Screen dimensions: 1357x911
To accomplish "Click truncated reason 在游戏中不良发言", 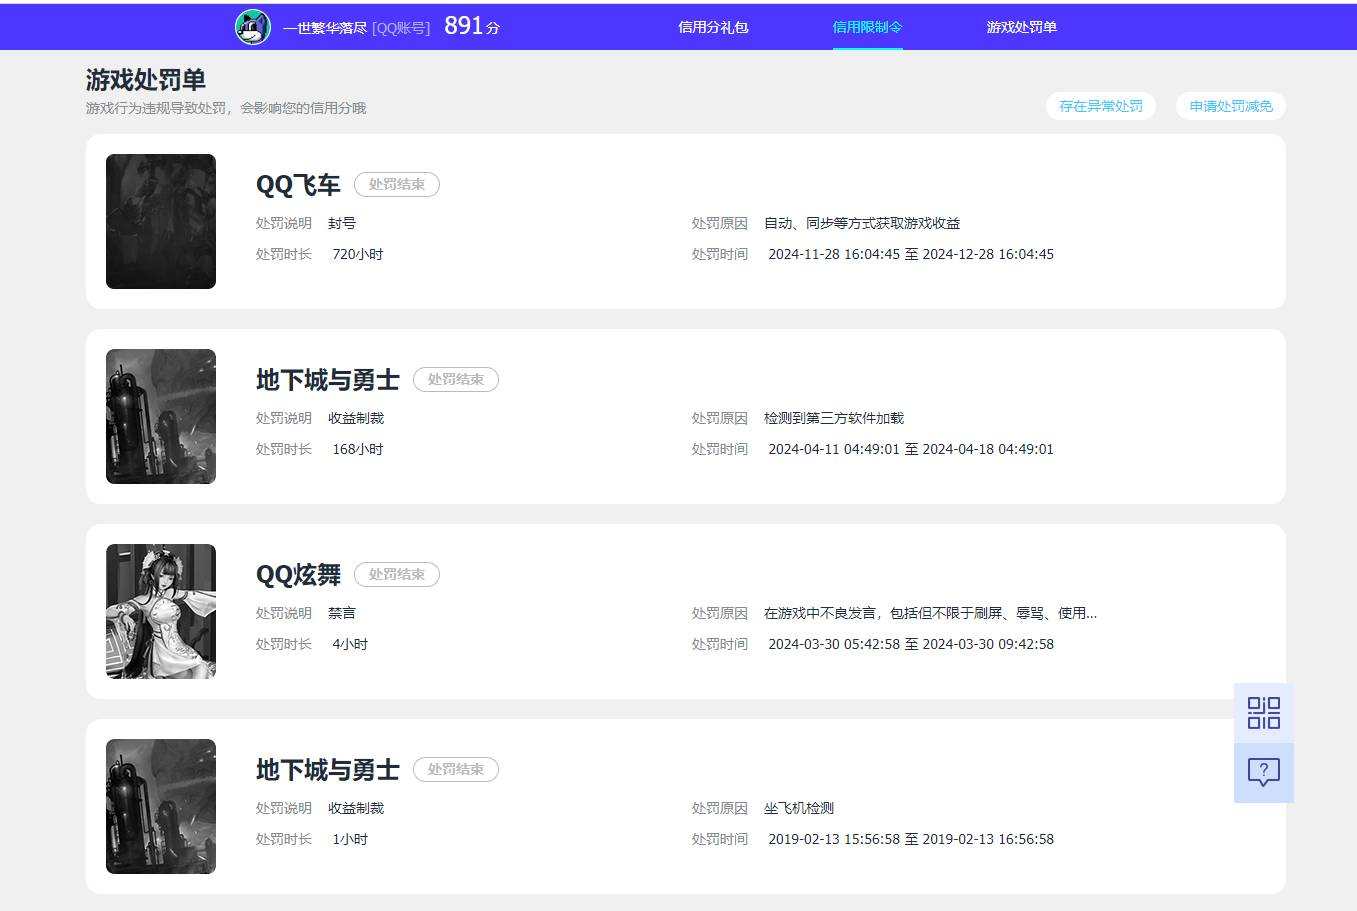I will 931,613.
